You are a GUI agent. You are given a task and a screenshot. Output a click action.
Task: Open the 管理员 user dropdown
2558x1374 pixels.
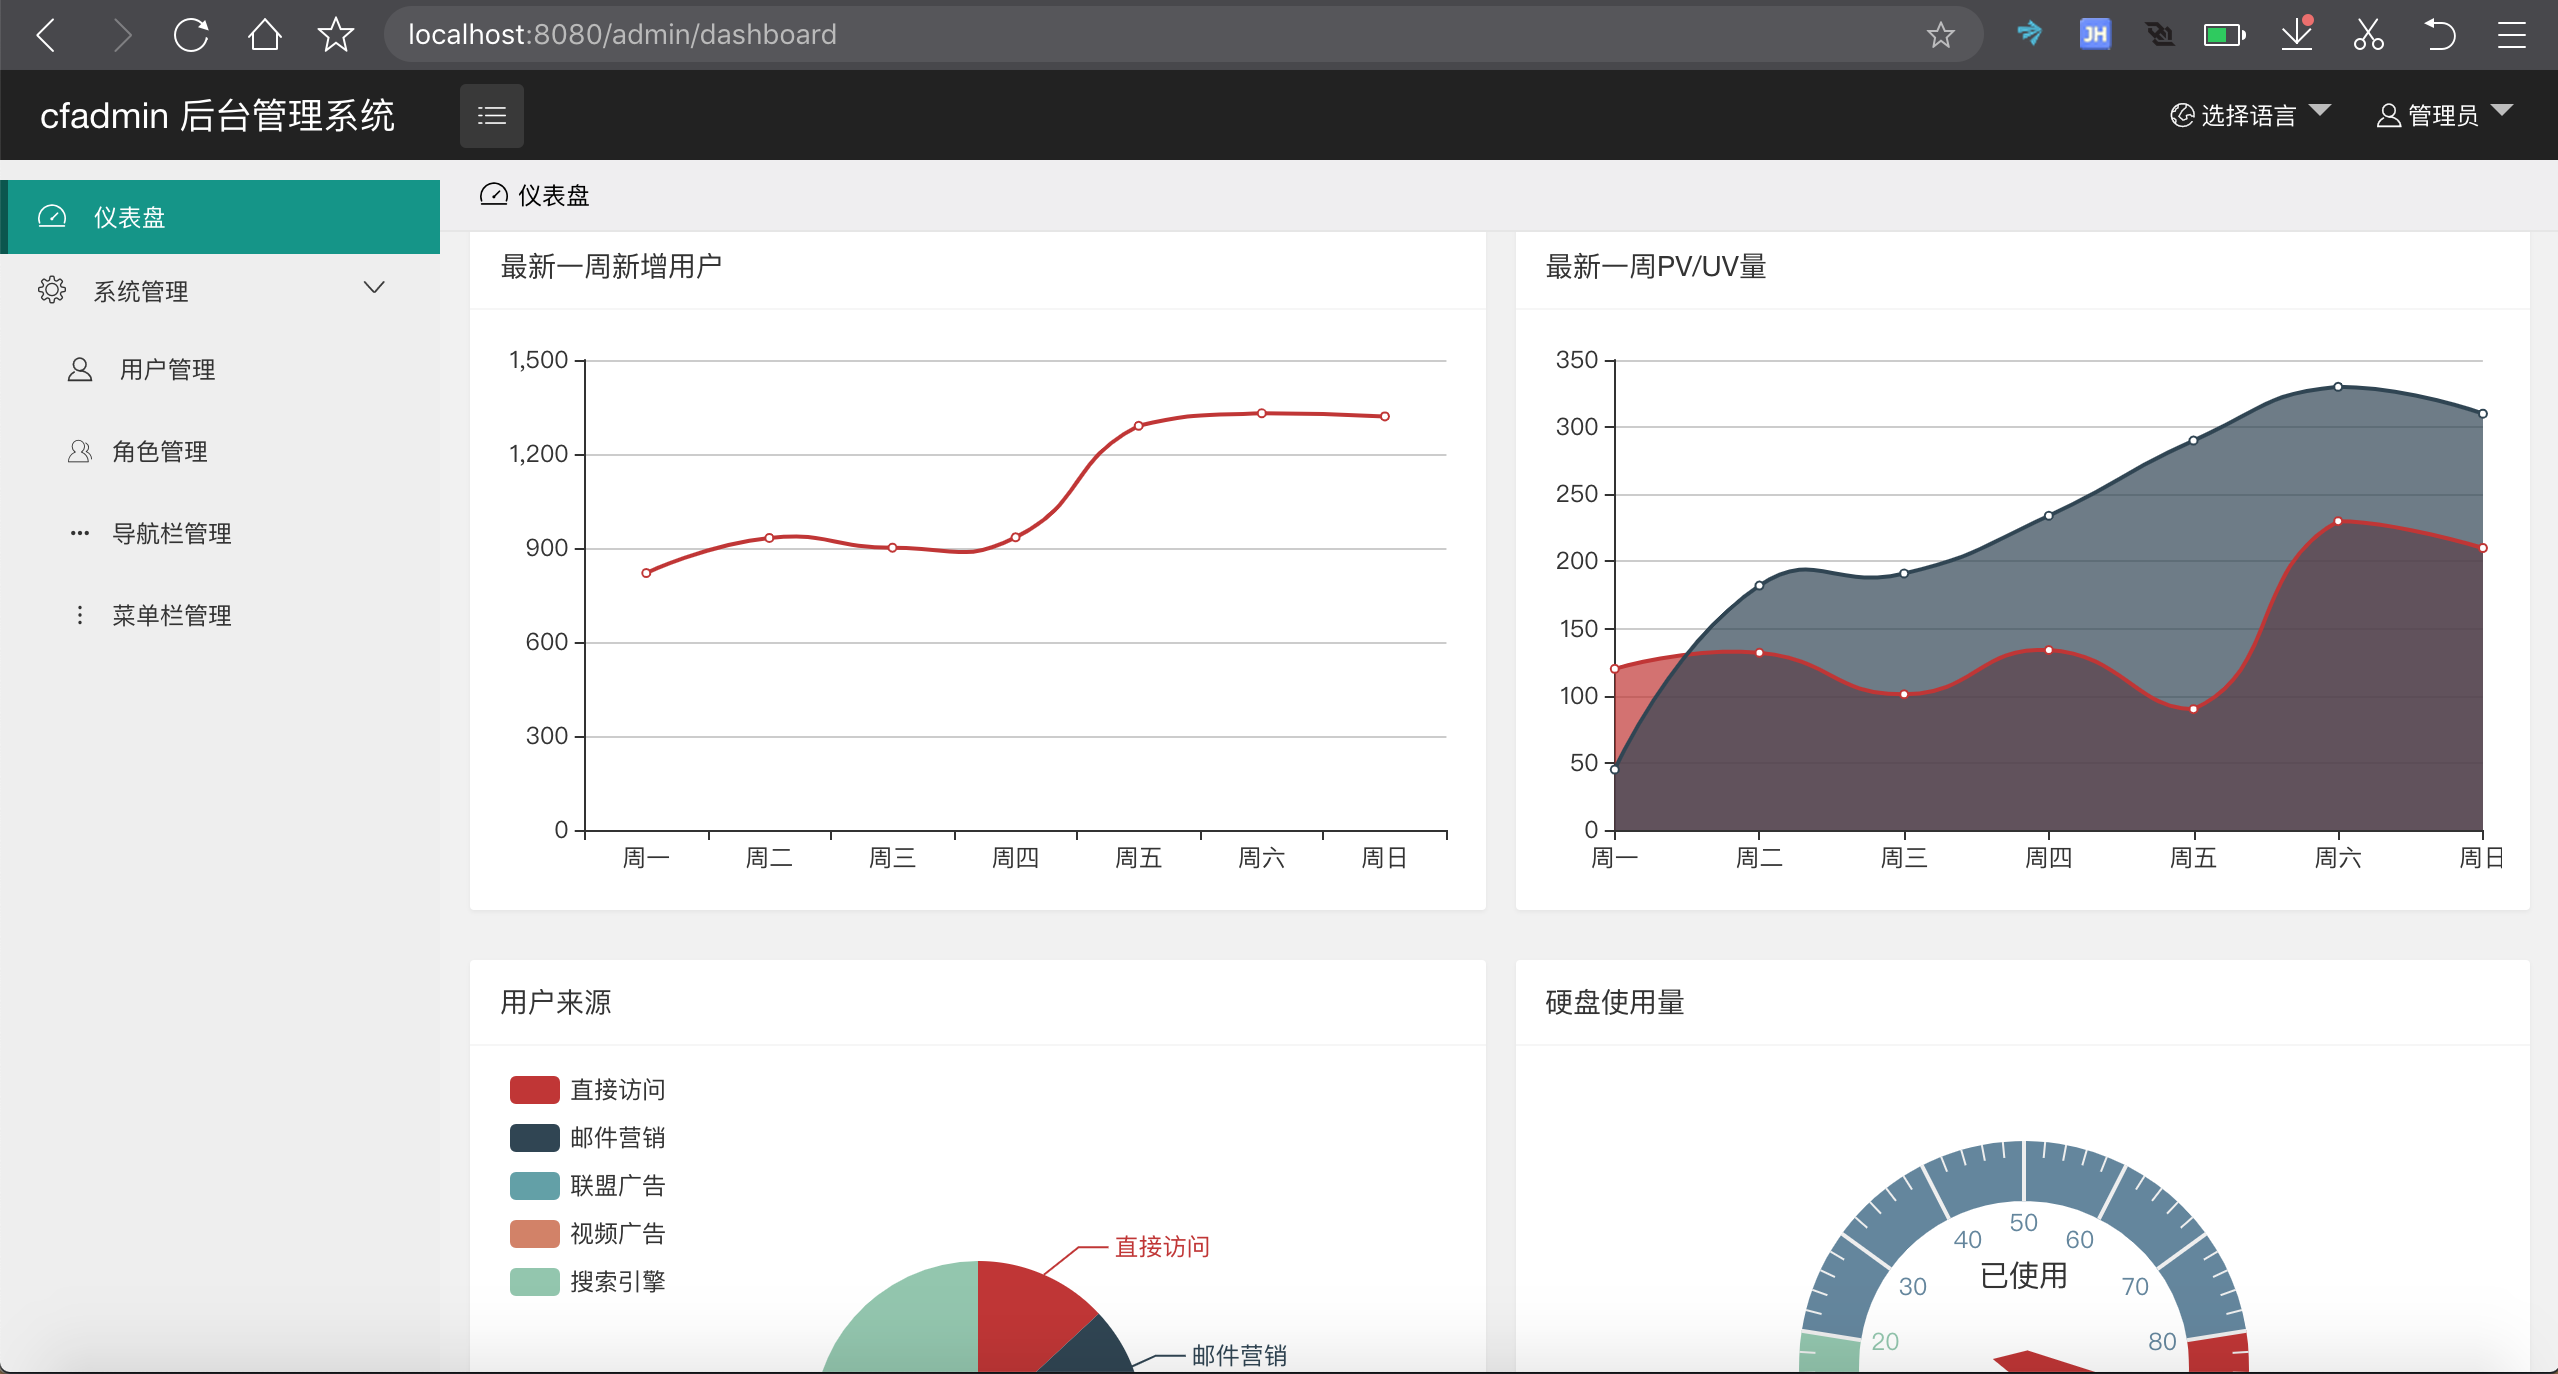pyautogui.click(x=2443, y=116)
